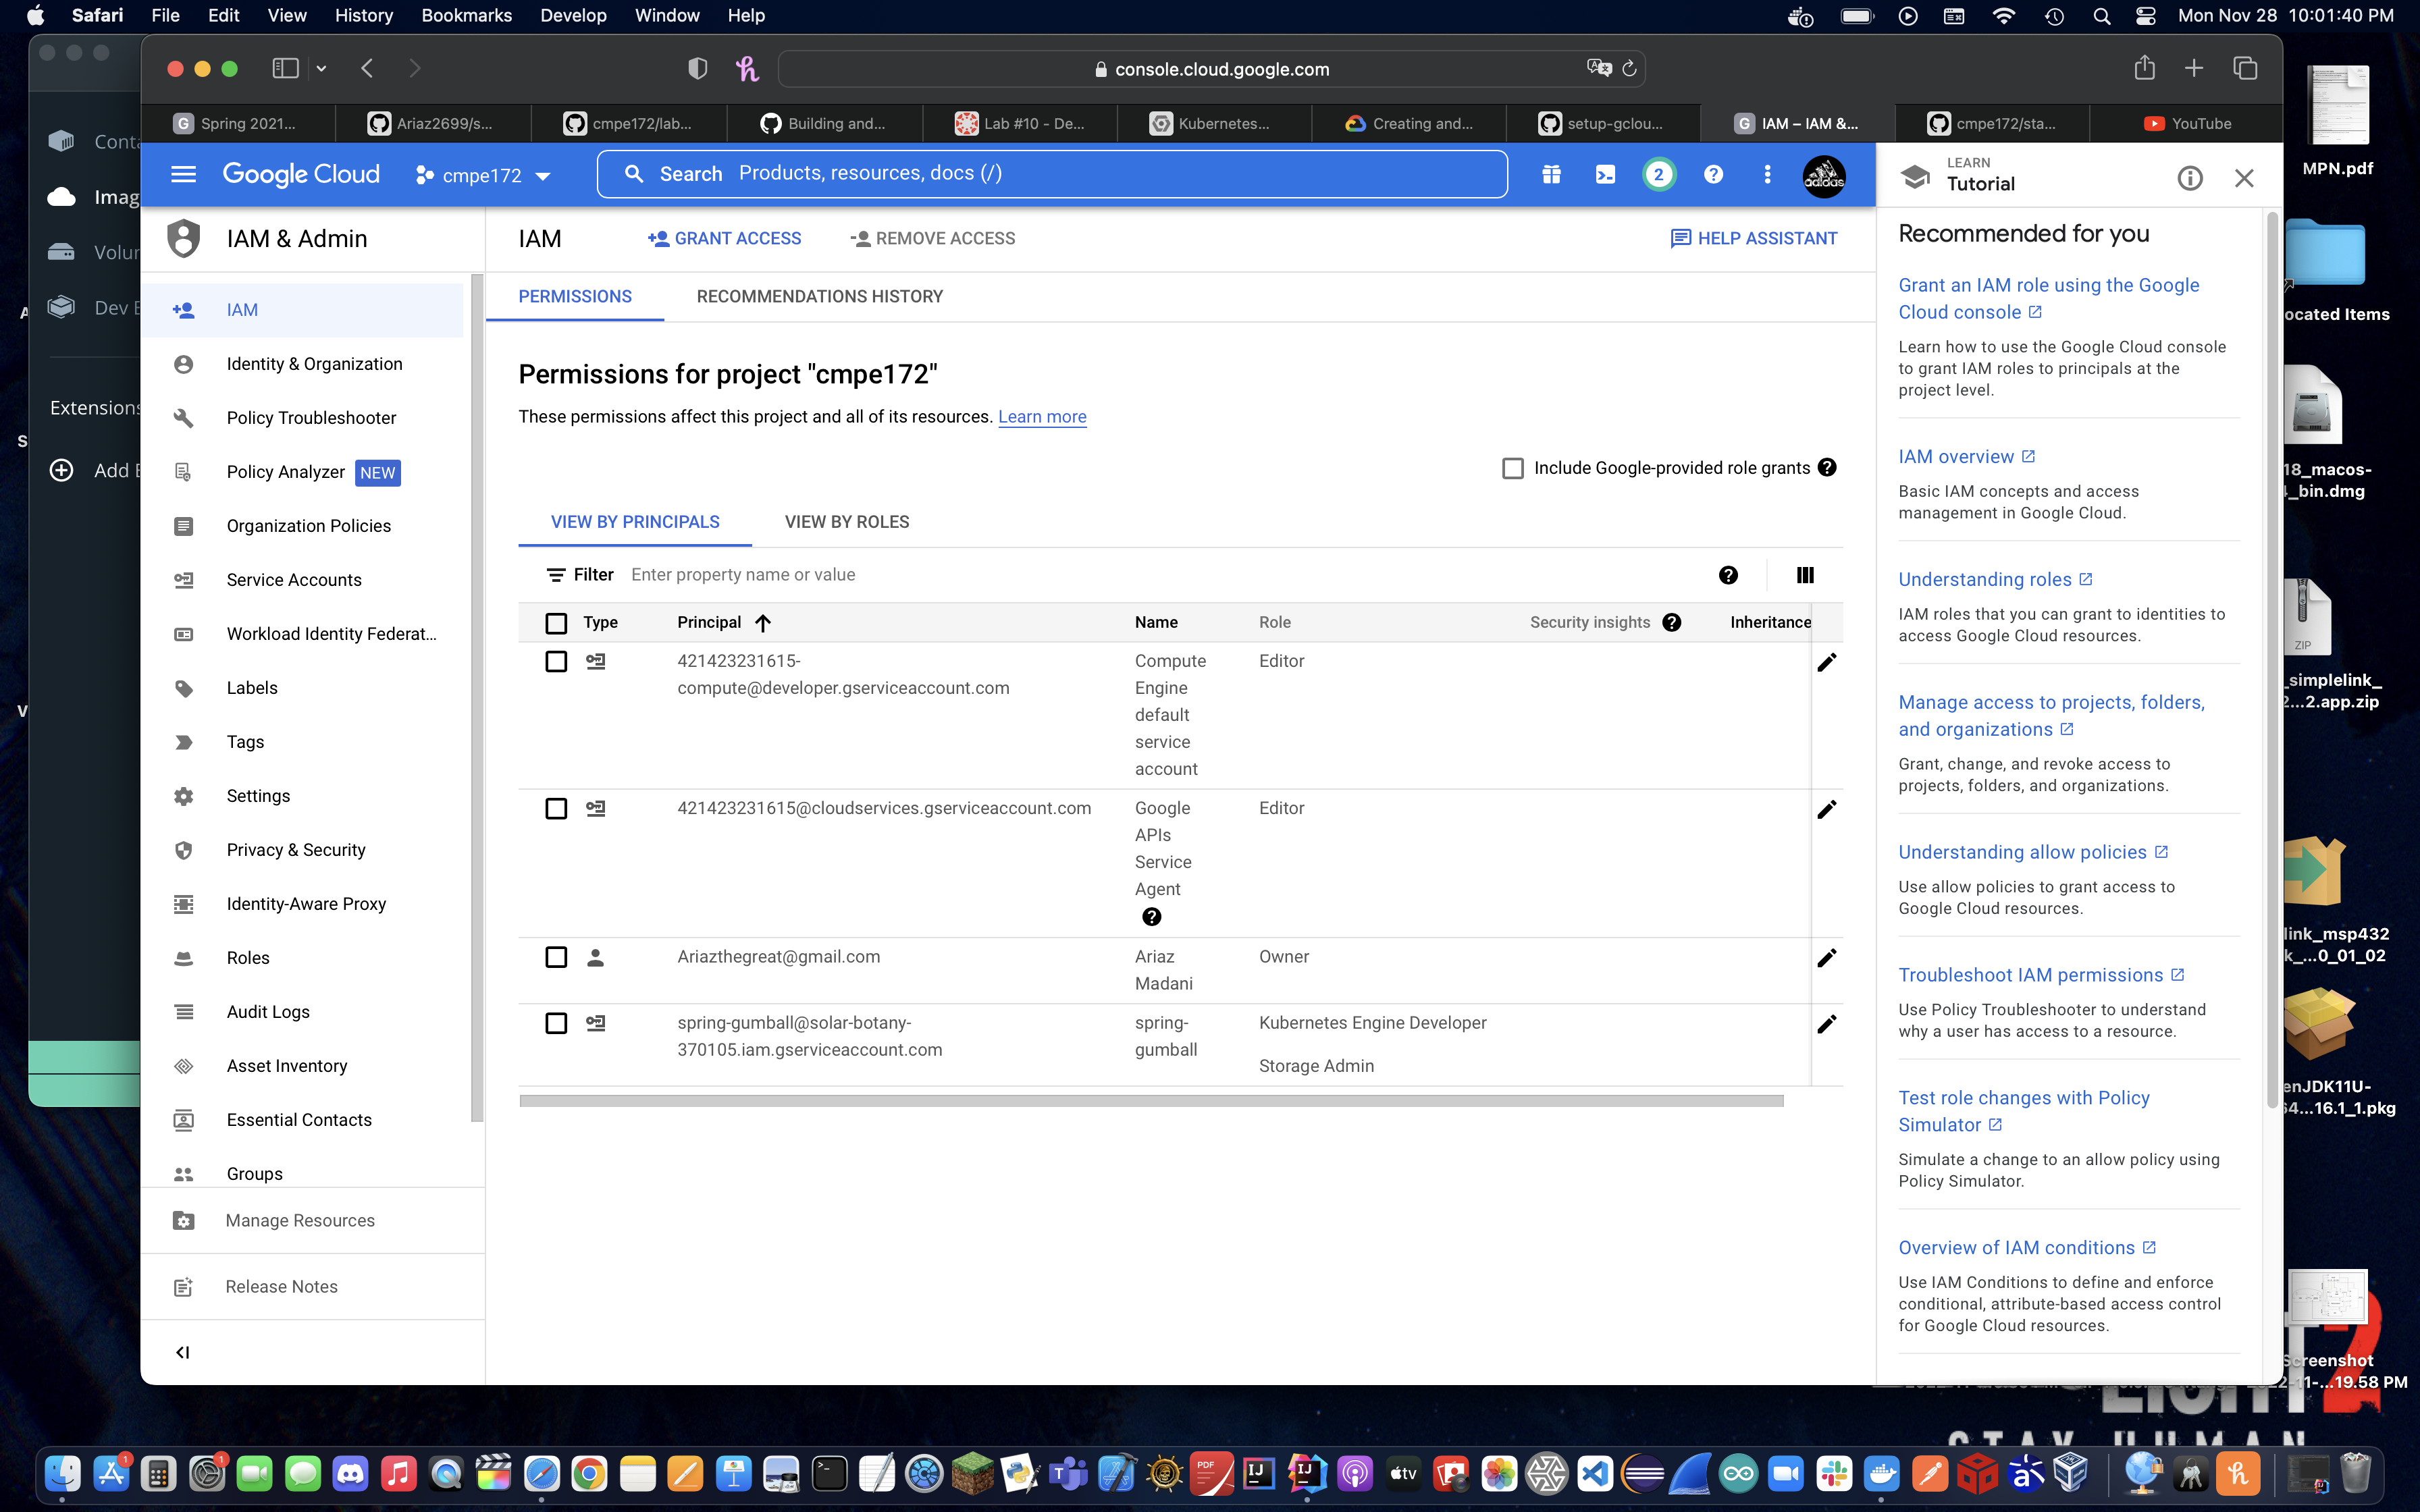Image resolution: width=2420 pixels, height=1512 pixels.
Task: Reload the page in Safari address bar
Action: tap(1629, 68)
